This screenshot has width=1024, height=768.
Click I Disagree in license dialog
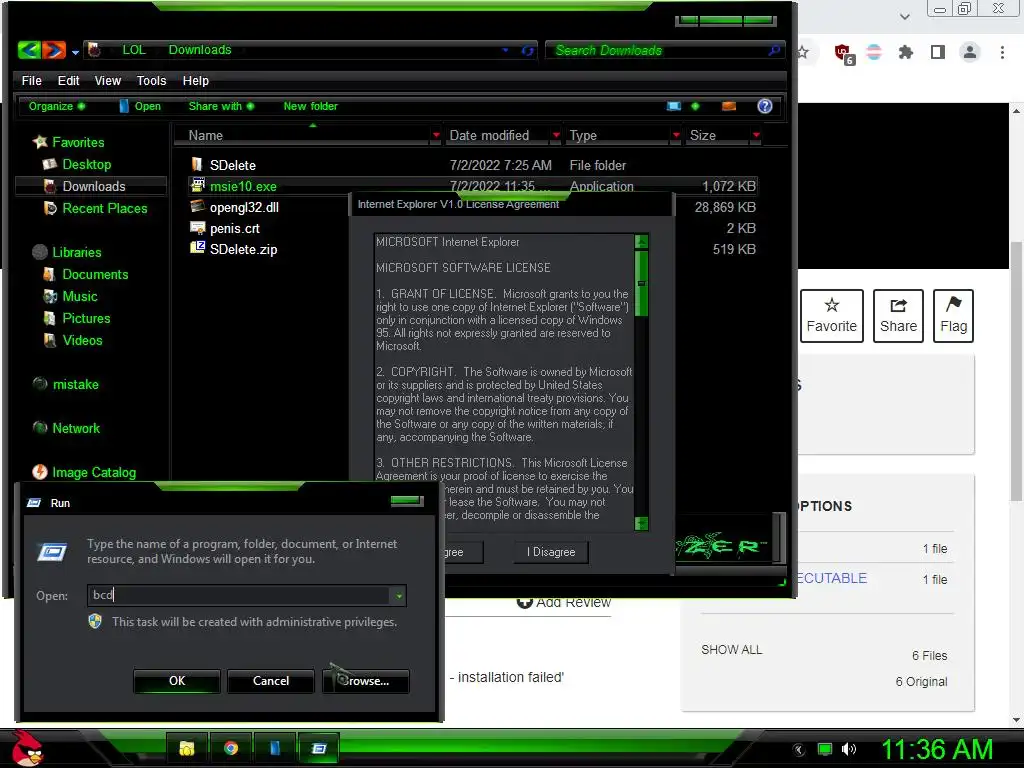click(551, 552)
